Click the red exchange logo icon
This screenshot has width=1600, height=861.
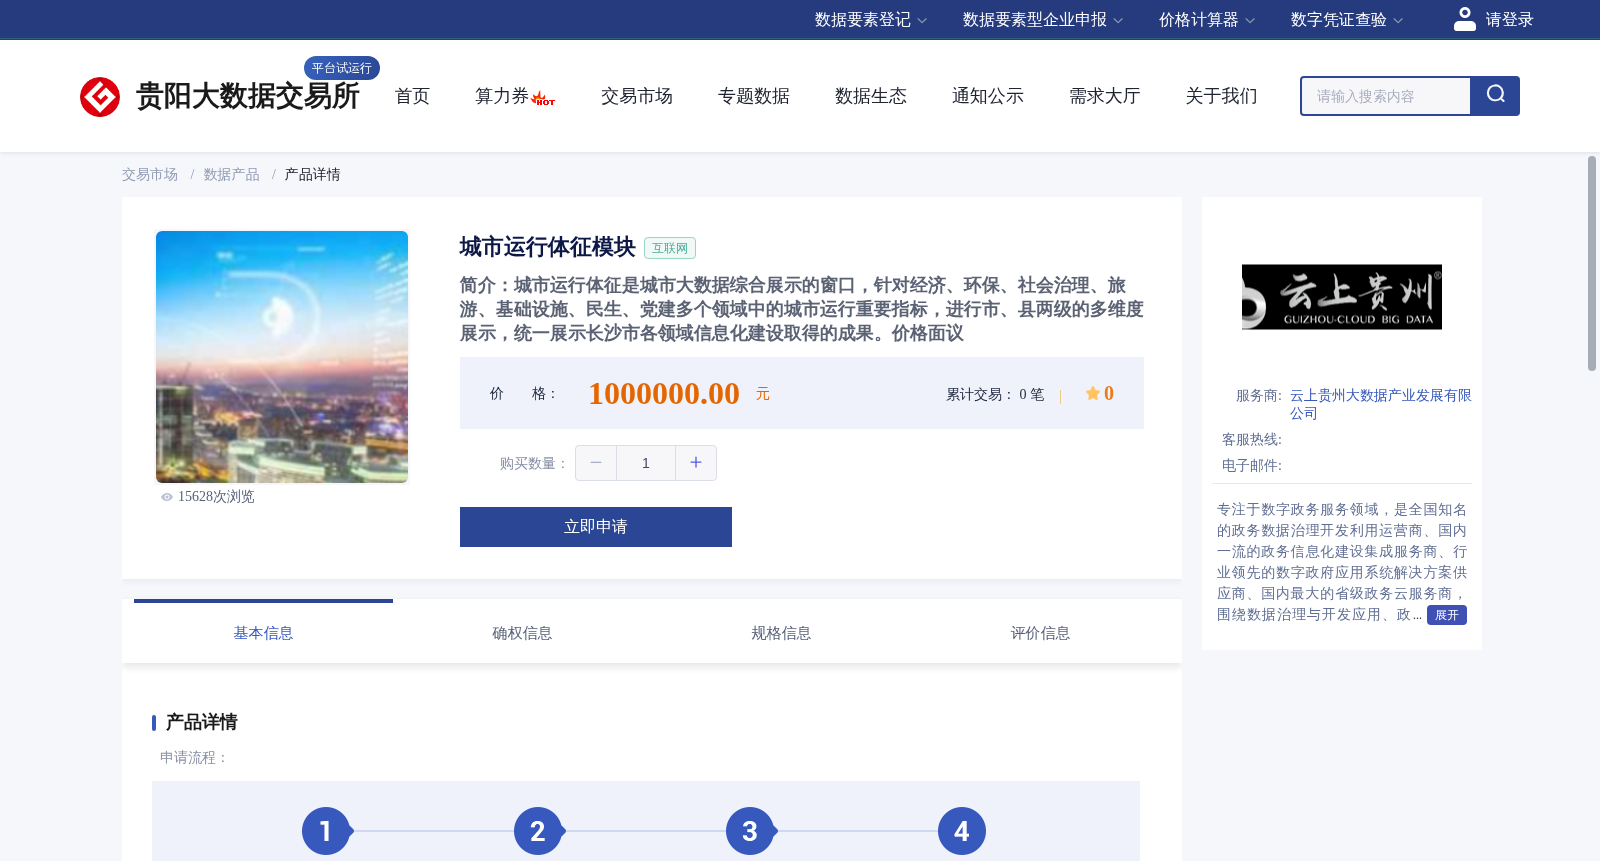click(x=100, y=97)
